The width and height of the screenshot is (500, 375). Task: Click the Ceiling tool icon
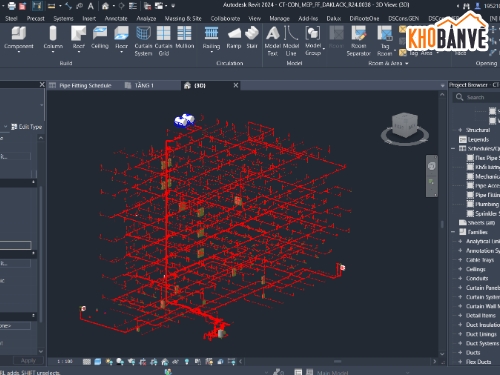pos(100,33)
